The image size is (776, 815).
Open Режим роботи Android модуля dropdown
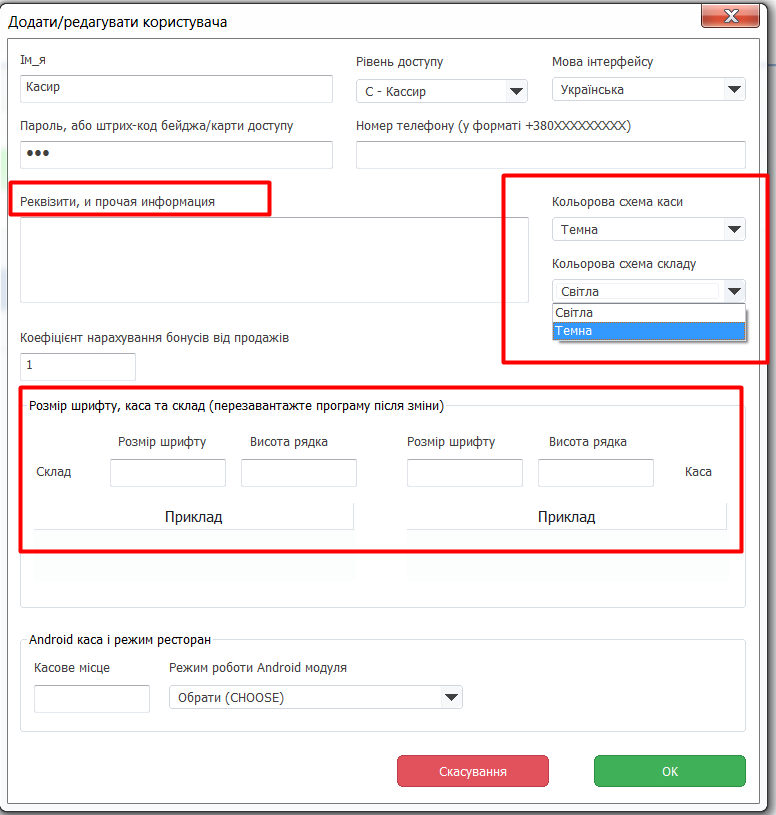click(x=315, y=697)
